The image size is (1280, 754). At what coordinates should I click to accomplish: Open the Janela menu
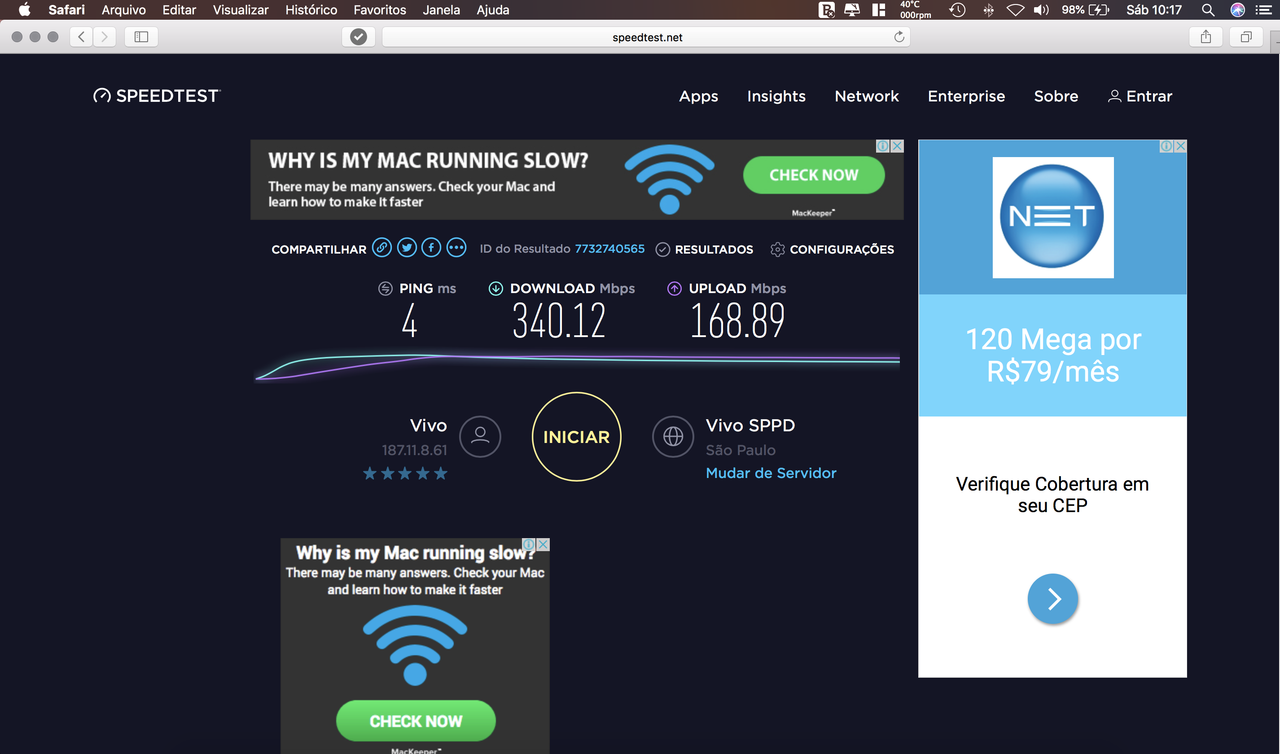[442, 10]
